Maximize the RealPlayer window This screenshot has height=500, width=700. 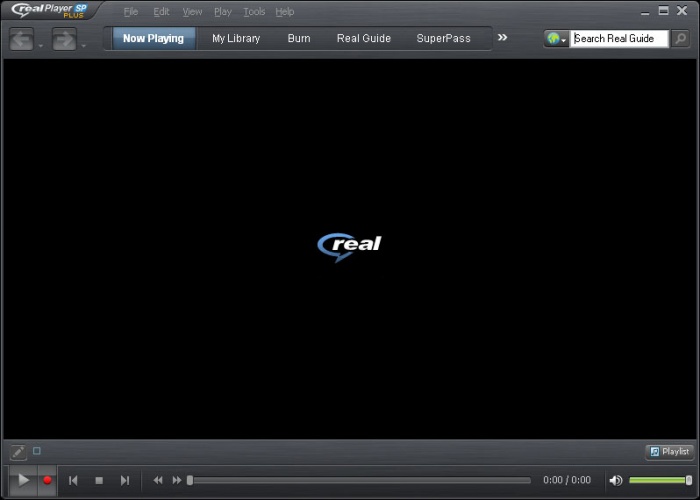(x=664, y=10)
